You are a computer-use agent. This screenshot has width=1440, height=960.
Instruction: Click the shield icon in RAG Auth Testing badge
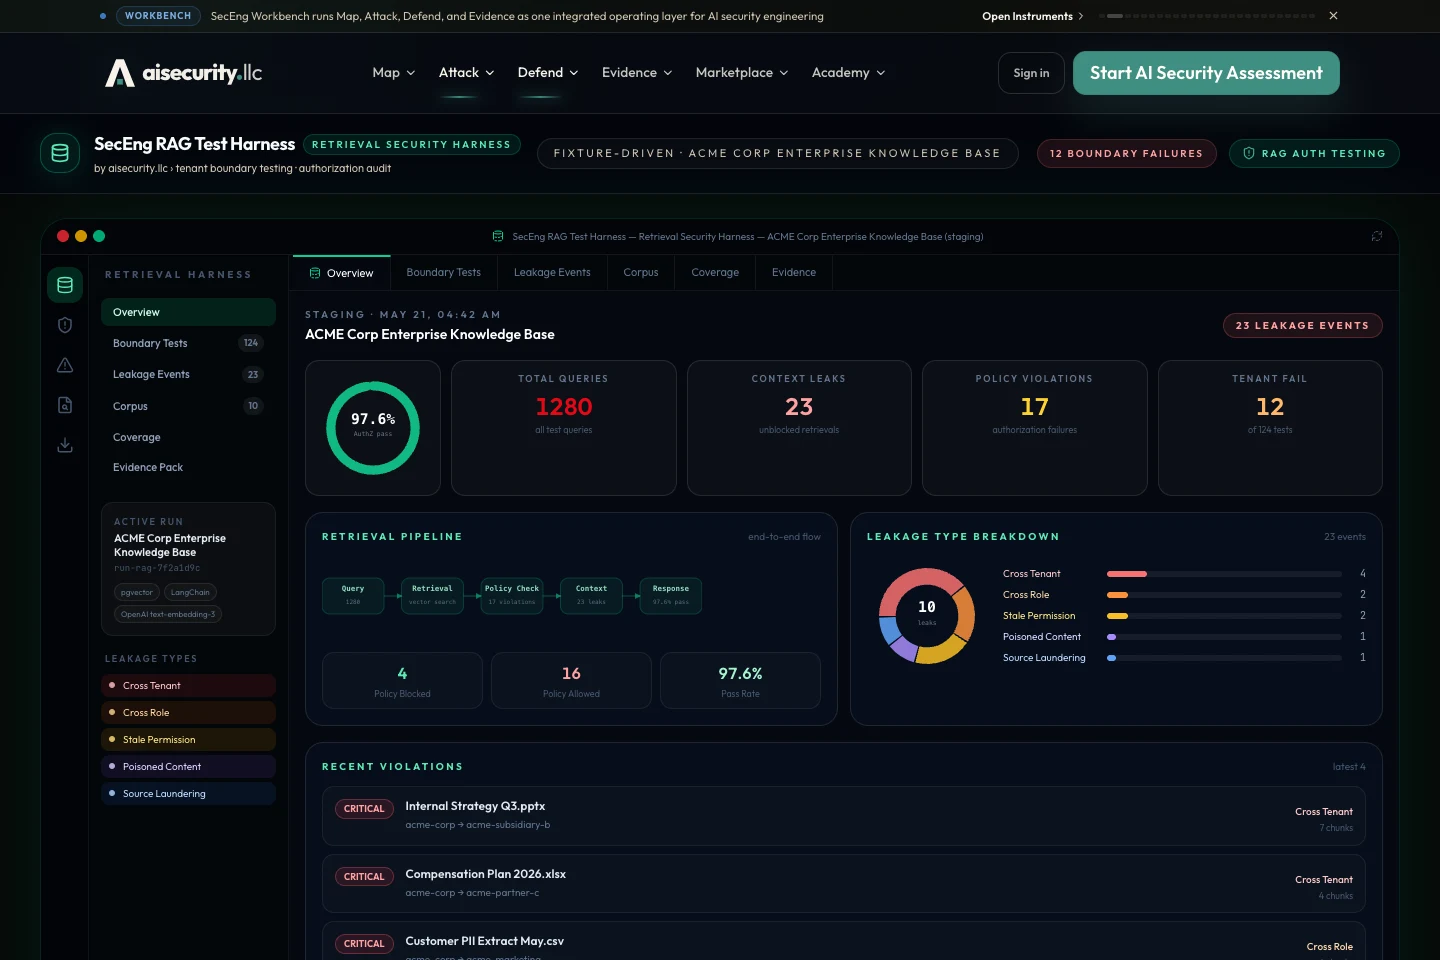[x=1249, y=153]
